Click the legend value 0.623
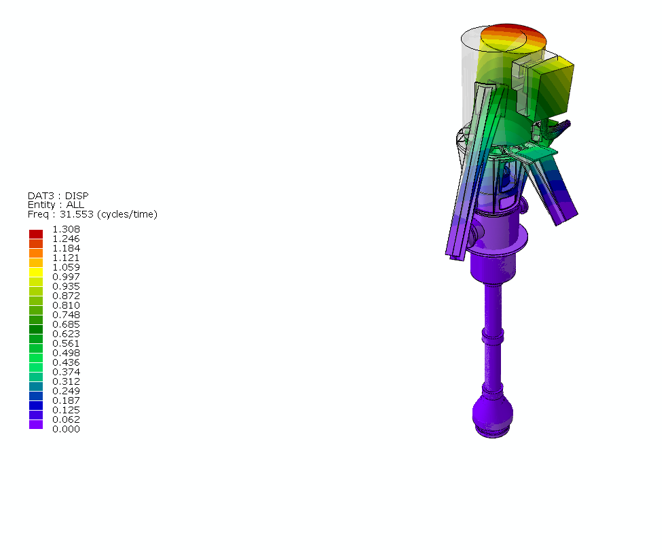 [x=66, y=334]
